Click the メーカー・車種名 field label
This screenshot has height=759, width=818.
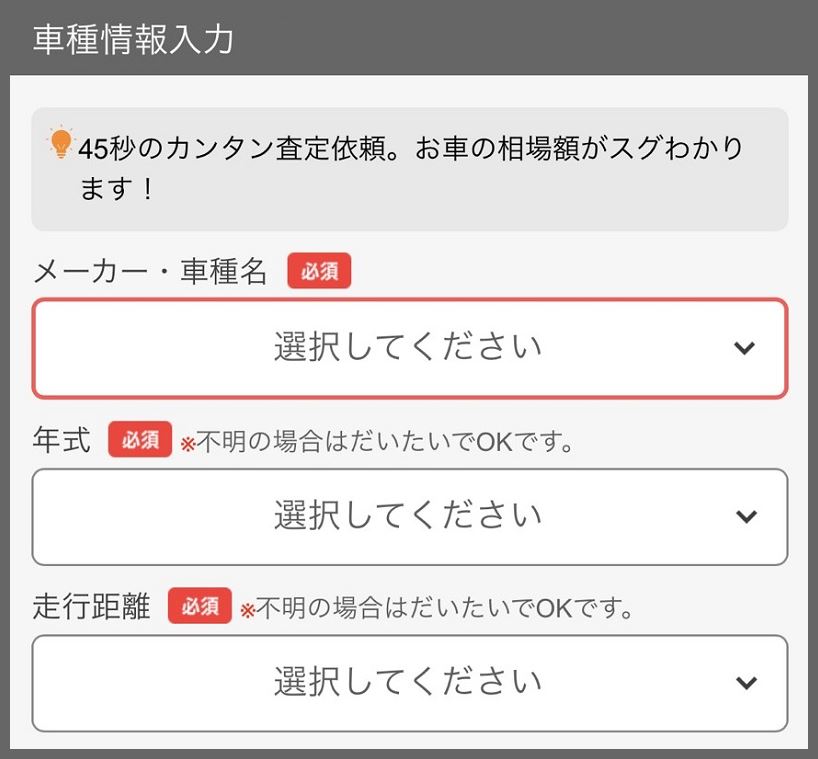coord(151,271)
